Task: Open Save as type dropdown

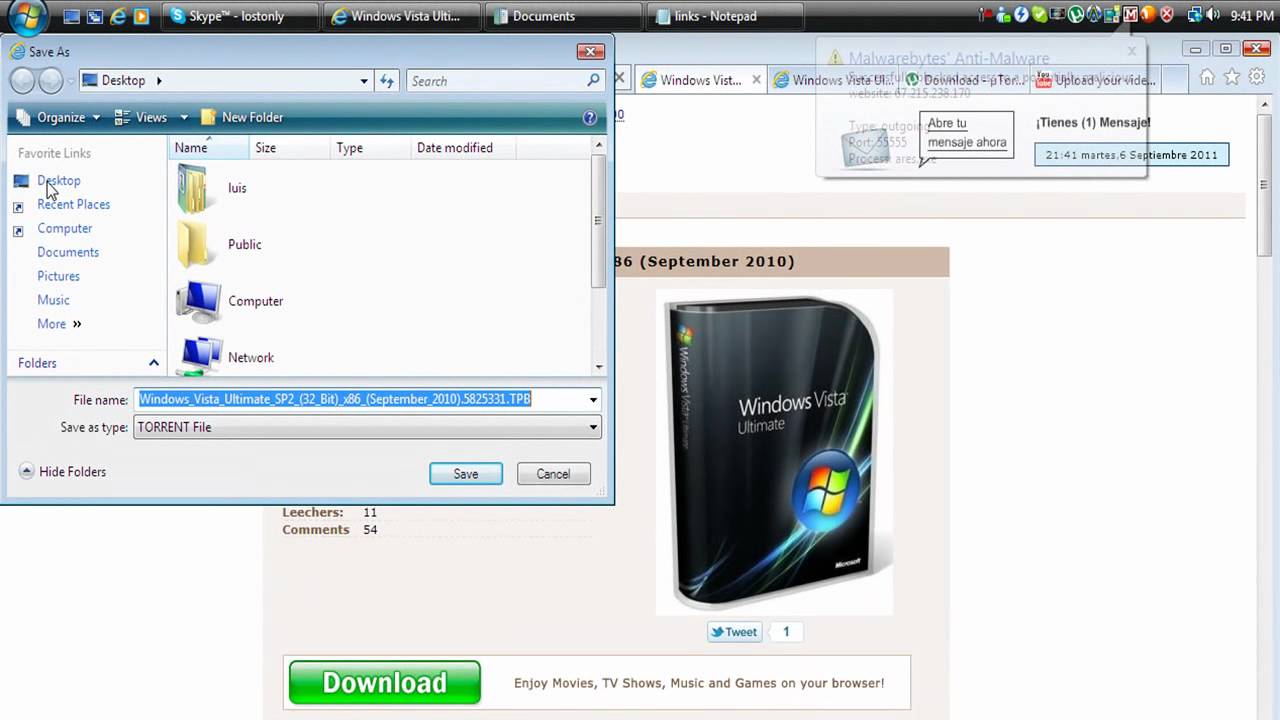Action: [x=593, y=427]
